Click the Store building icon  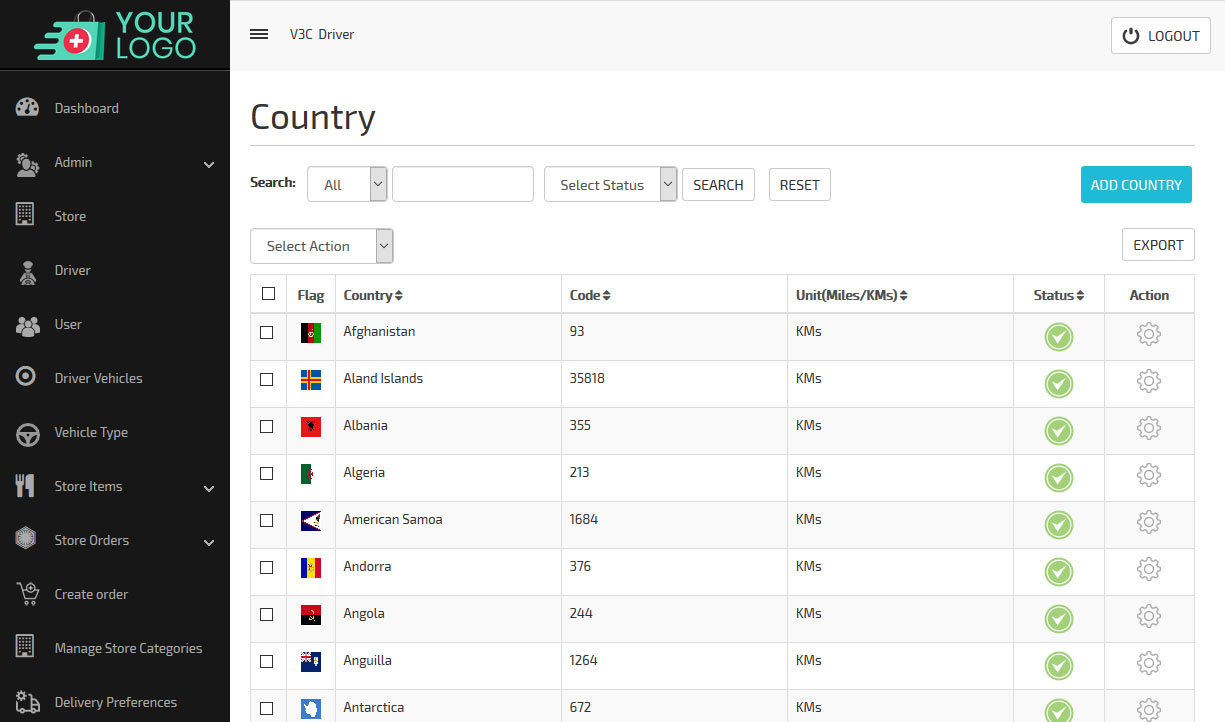26,215
